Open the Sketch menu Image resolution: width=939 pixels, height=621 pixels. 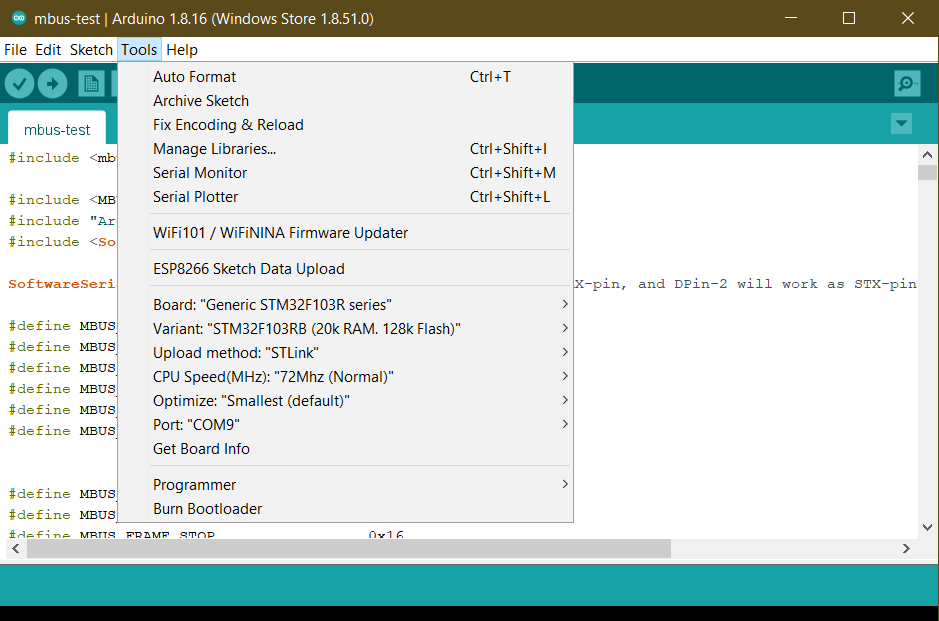[91, 50]
